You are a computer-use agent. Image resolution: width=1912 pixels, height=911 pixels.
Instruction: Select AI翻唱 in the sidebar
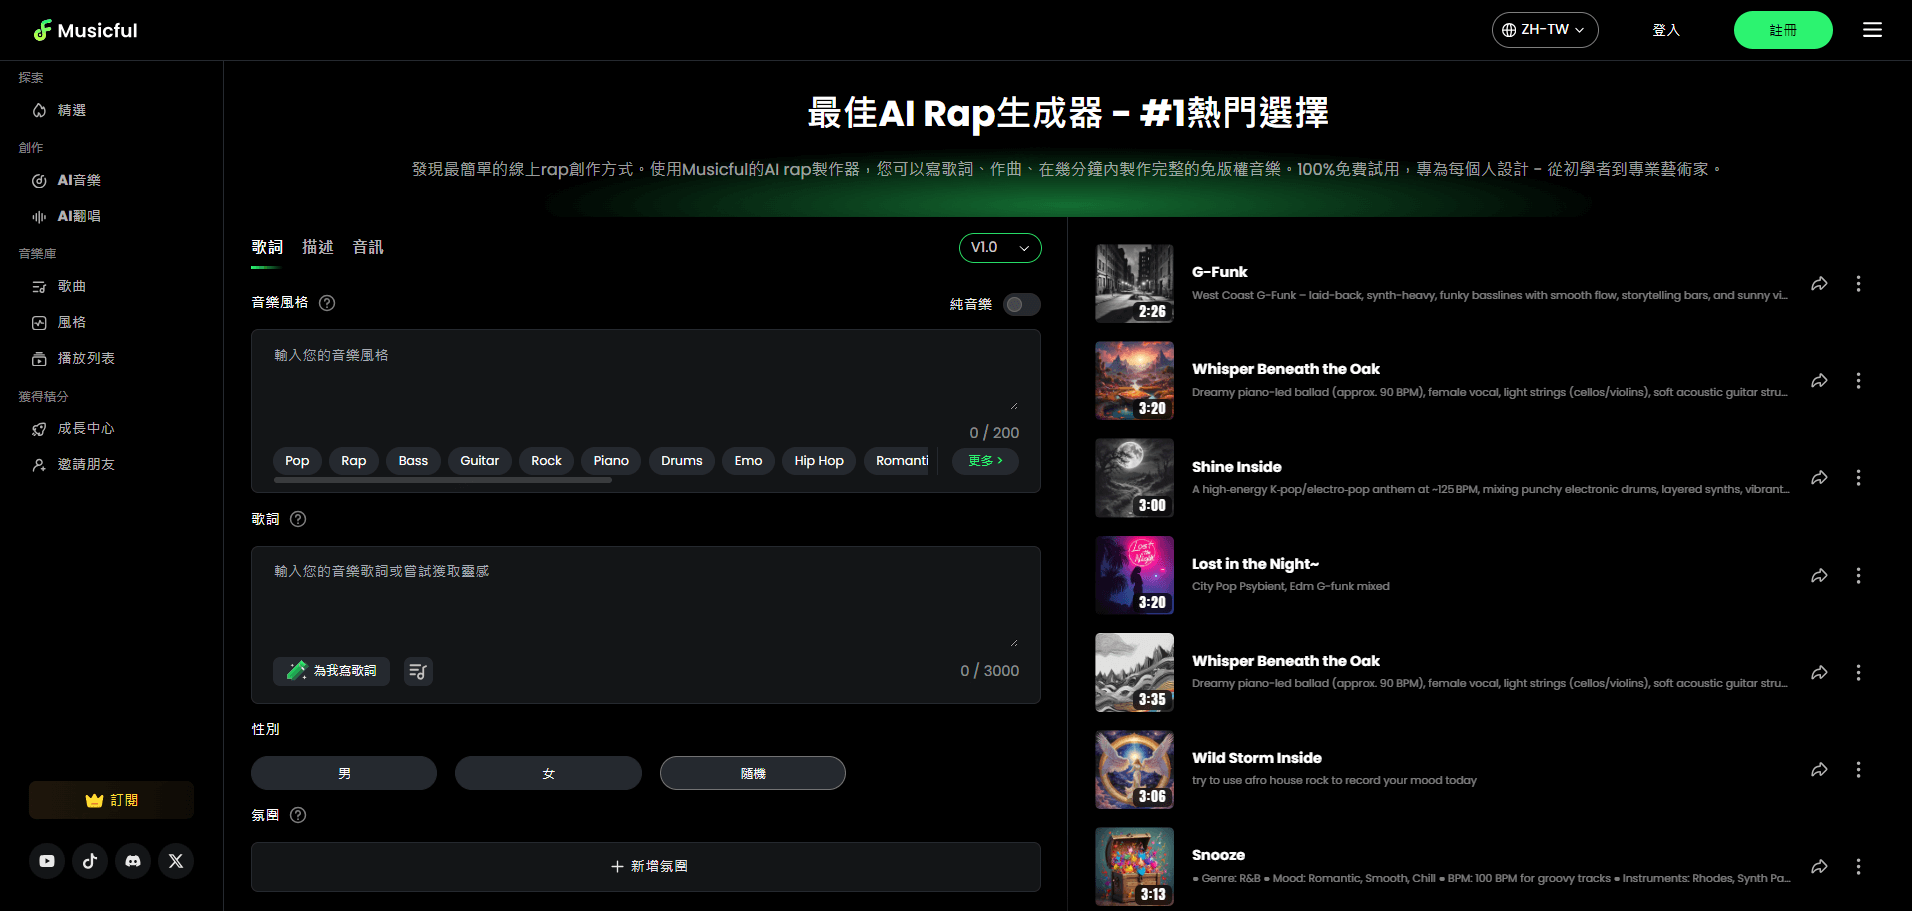tap(78, 215)
